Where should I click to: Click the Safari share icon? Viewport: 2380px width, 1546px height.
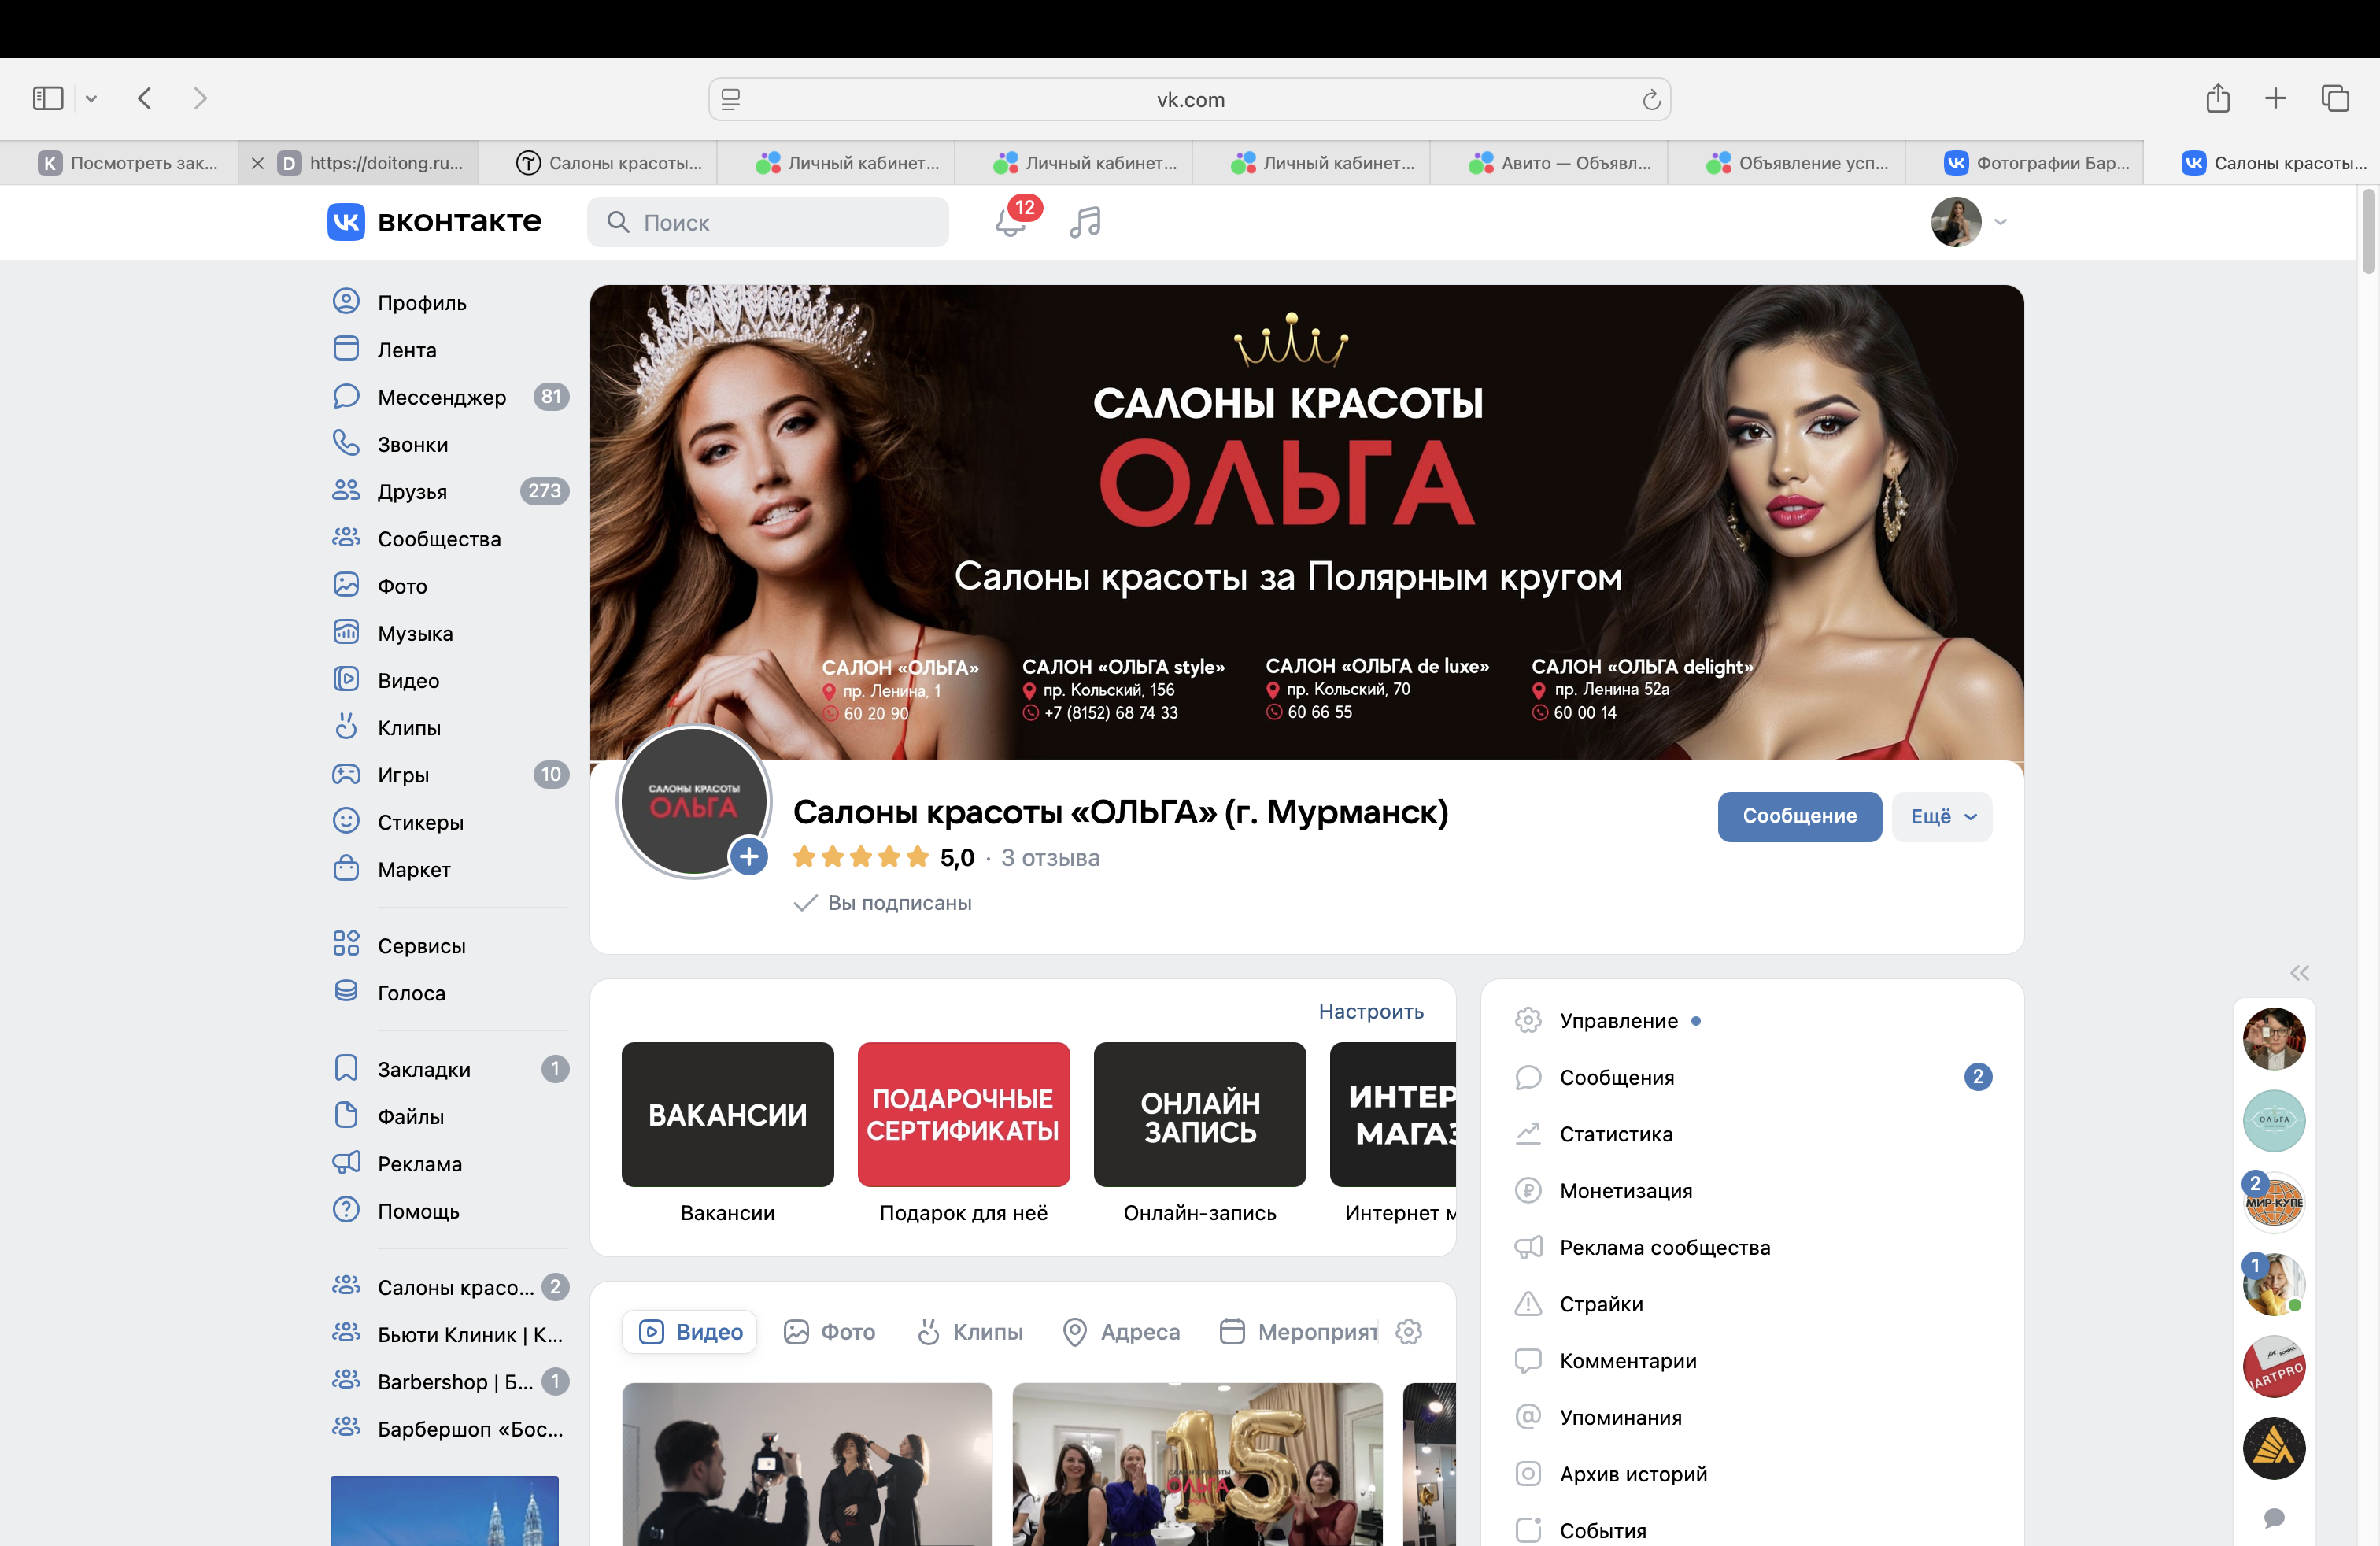pyautogui.click(x=2218, y=98)
